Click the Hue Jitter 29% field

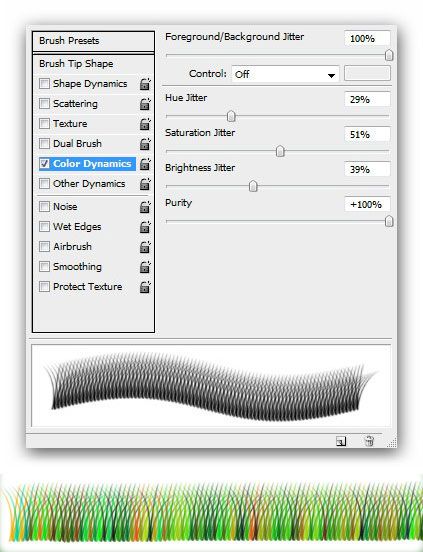pyautogui.click(x=367, y=99)
